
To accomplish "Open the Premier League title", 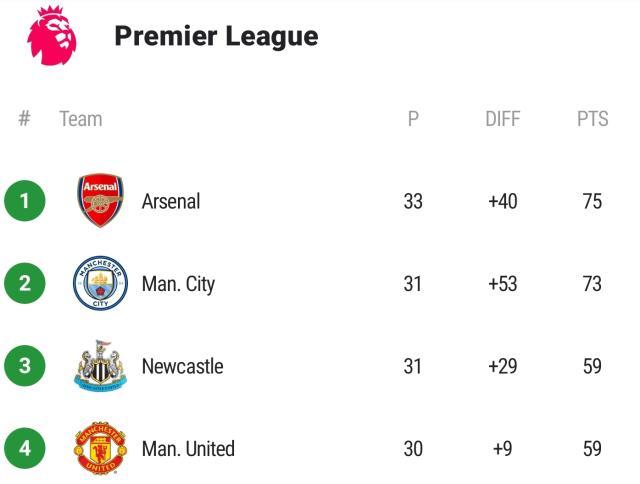I will tap(216, 36).
